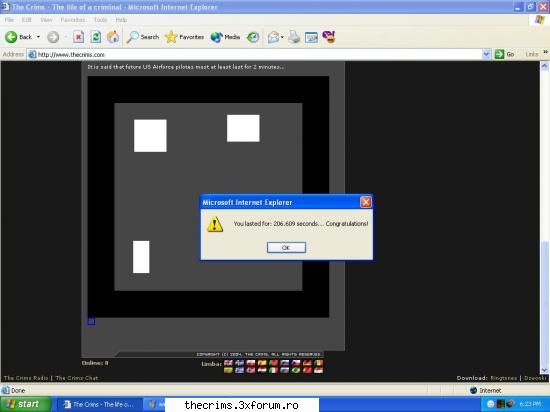Expand the Mail icon dropdown arrow
This screenshot has width=550, height=412.
(x=282, y=37)
